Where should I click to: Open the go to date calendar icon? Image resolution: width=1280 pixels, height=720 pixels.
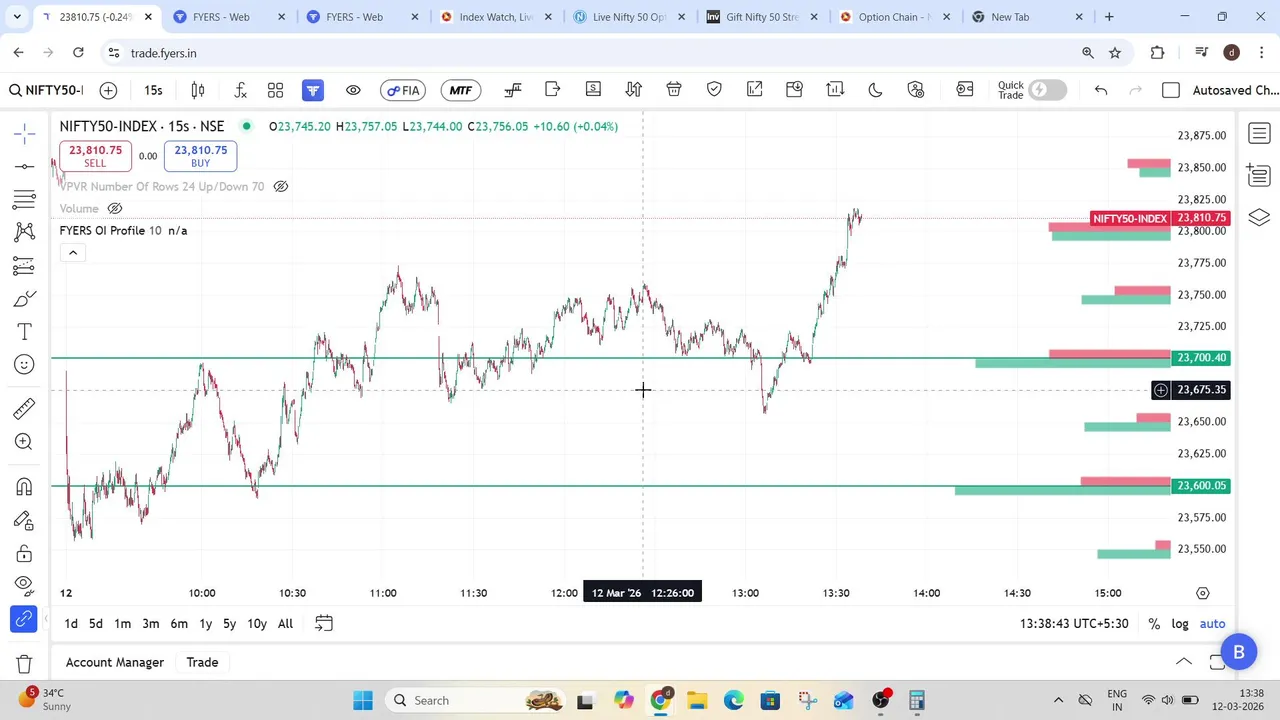click(x=324, y=624)
